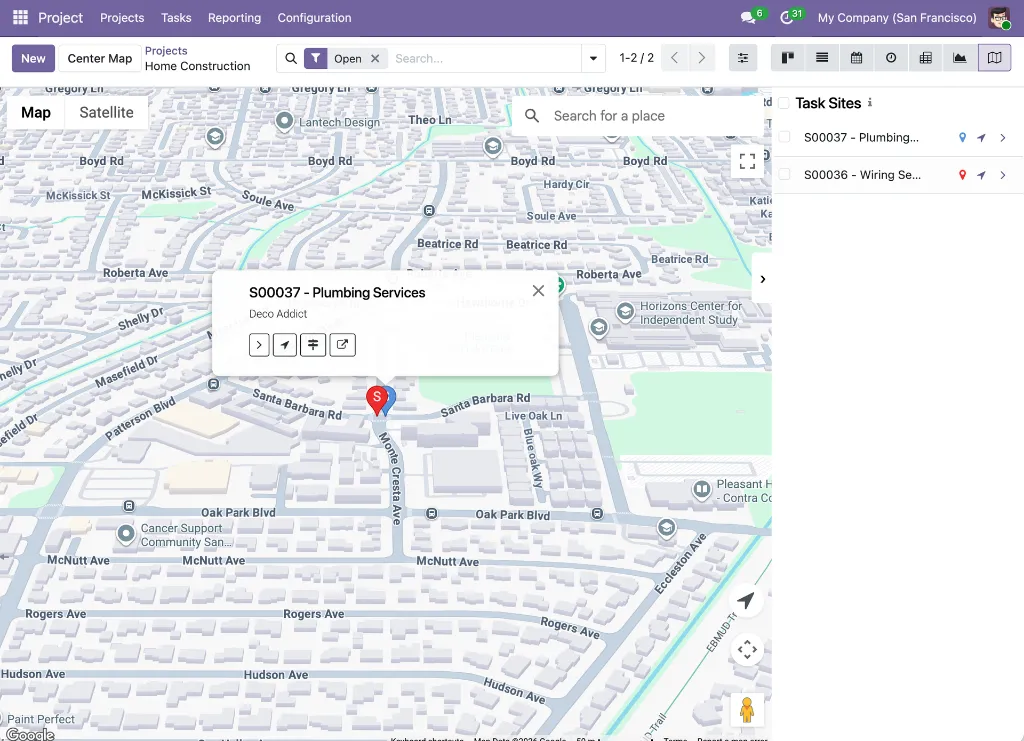
Task: Open the Configuration menu
Action: 314,18
